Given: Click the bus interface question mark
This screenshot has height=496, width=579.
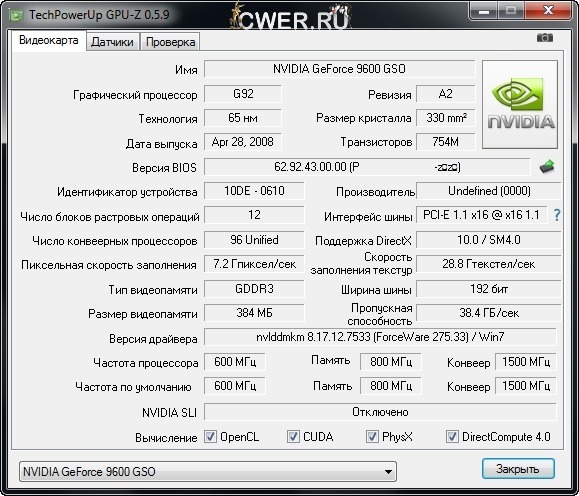Looking at the screenshot, I should click(x=557, y=215).
